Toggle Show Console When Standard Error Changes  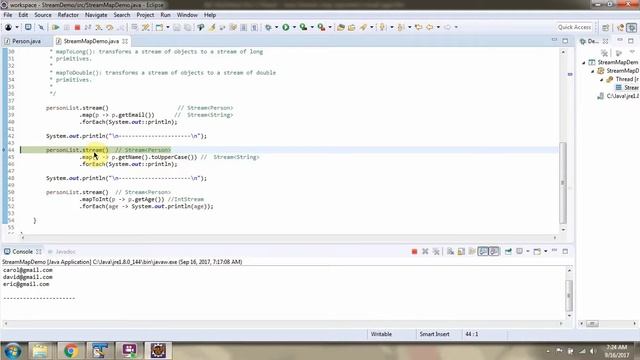pos(494,251)
